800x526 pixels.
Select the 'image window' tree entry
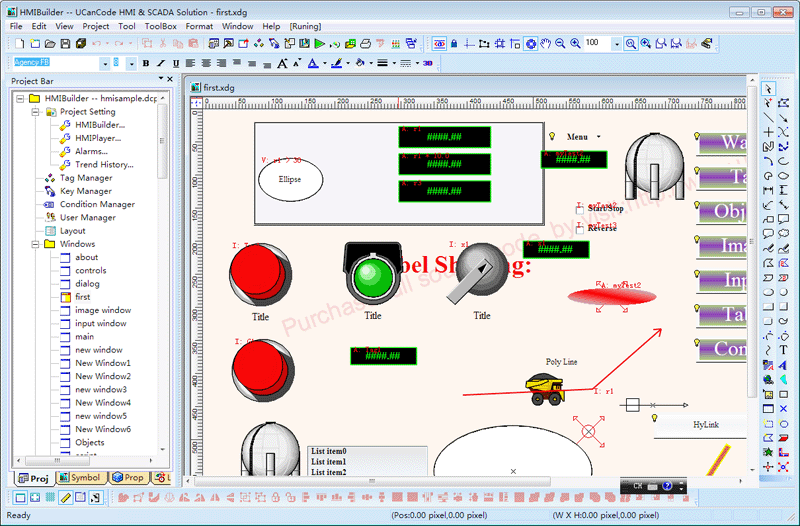pos(102,310)
